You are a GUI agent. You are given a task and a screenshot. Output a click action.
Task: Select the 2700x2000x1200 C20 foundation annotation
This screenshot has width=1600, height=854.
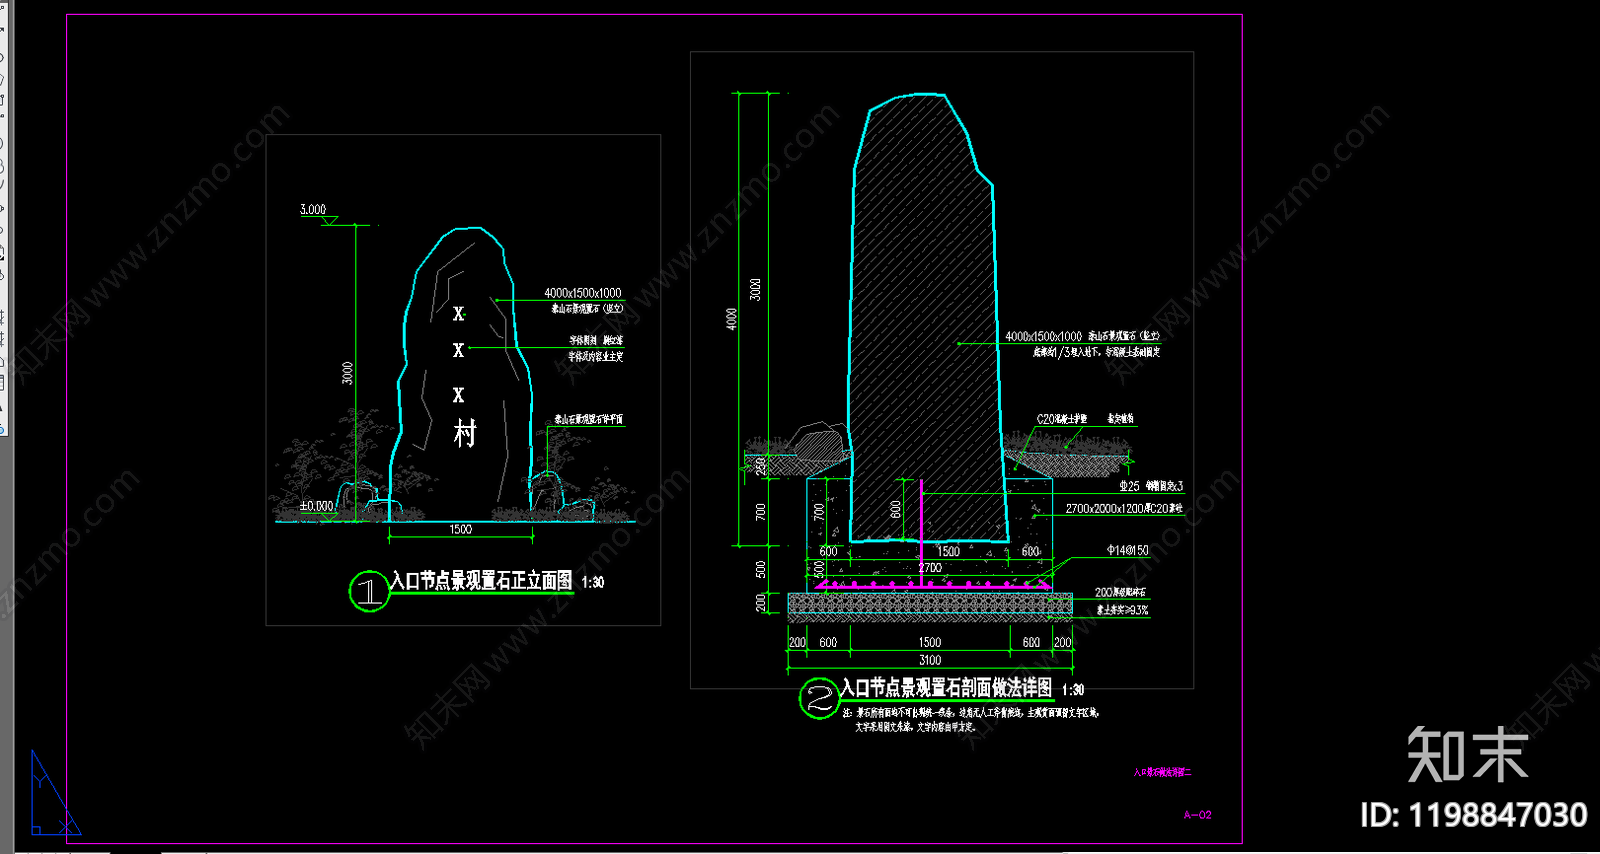[1123, 509]
